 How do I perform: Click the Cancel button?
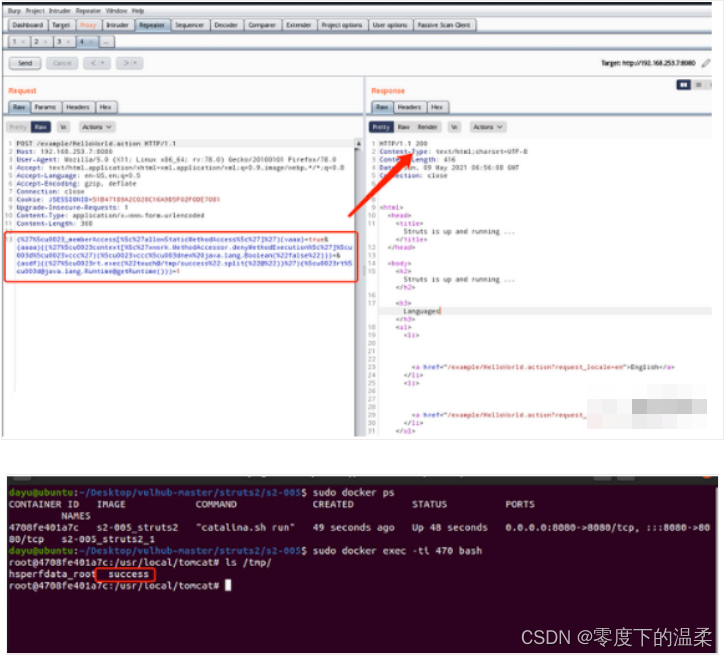(62, 63)
